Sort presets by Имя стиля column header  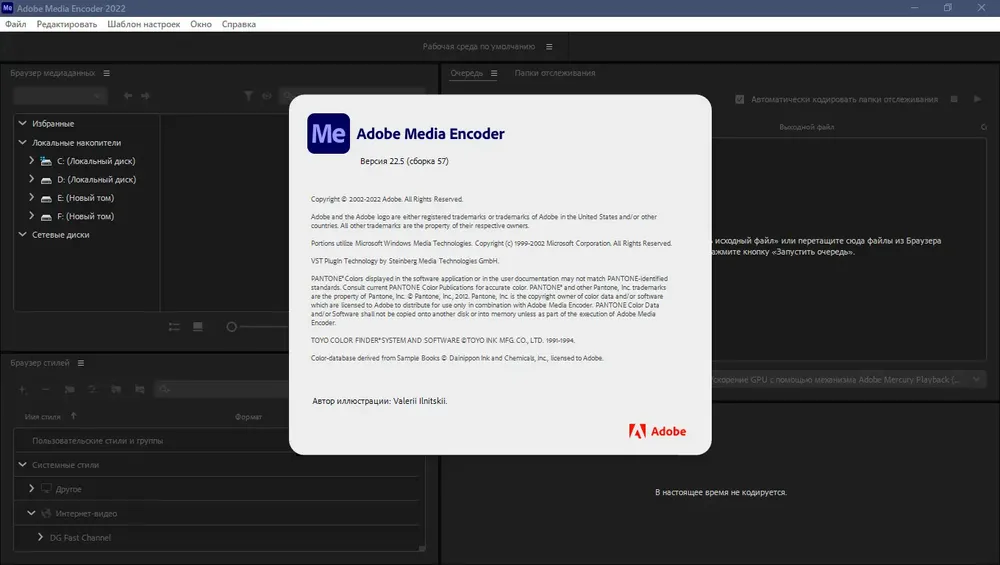(43, 416)
